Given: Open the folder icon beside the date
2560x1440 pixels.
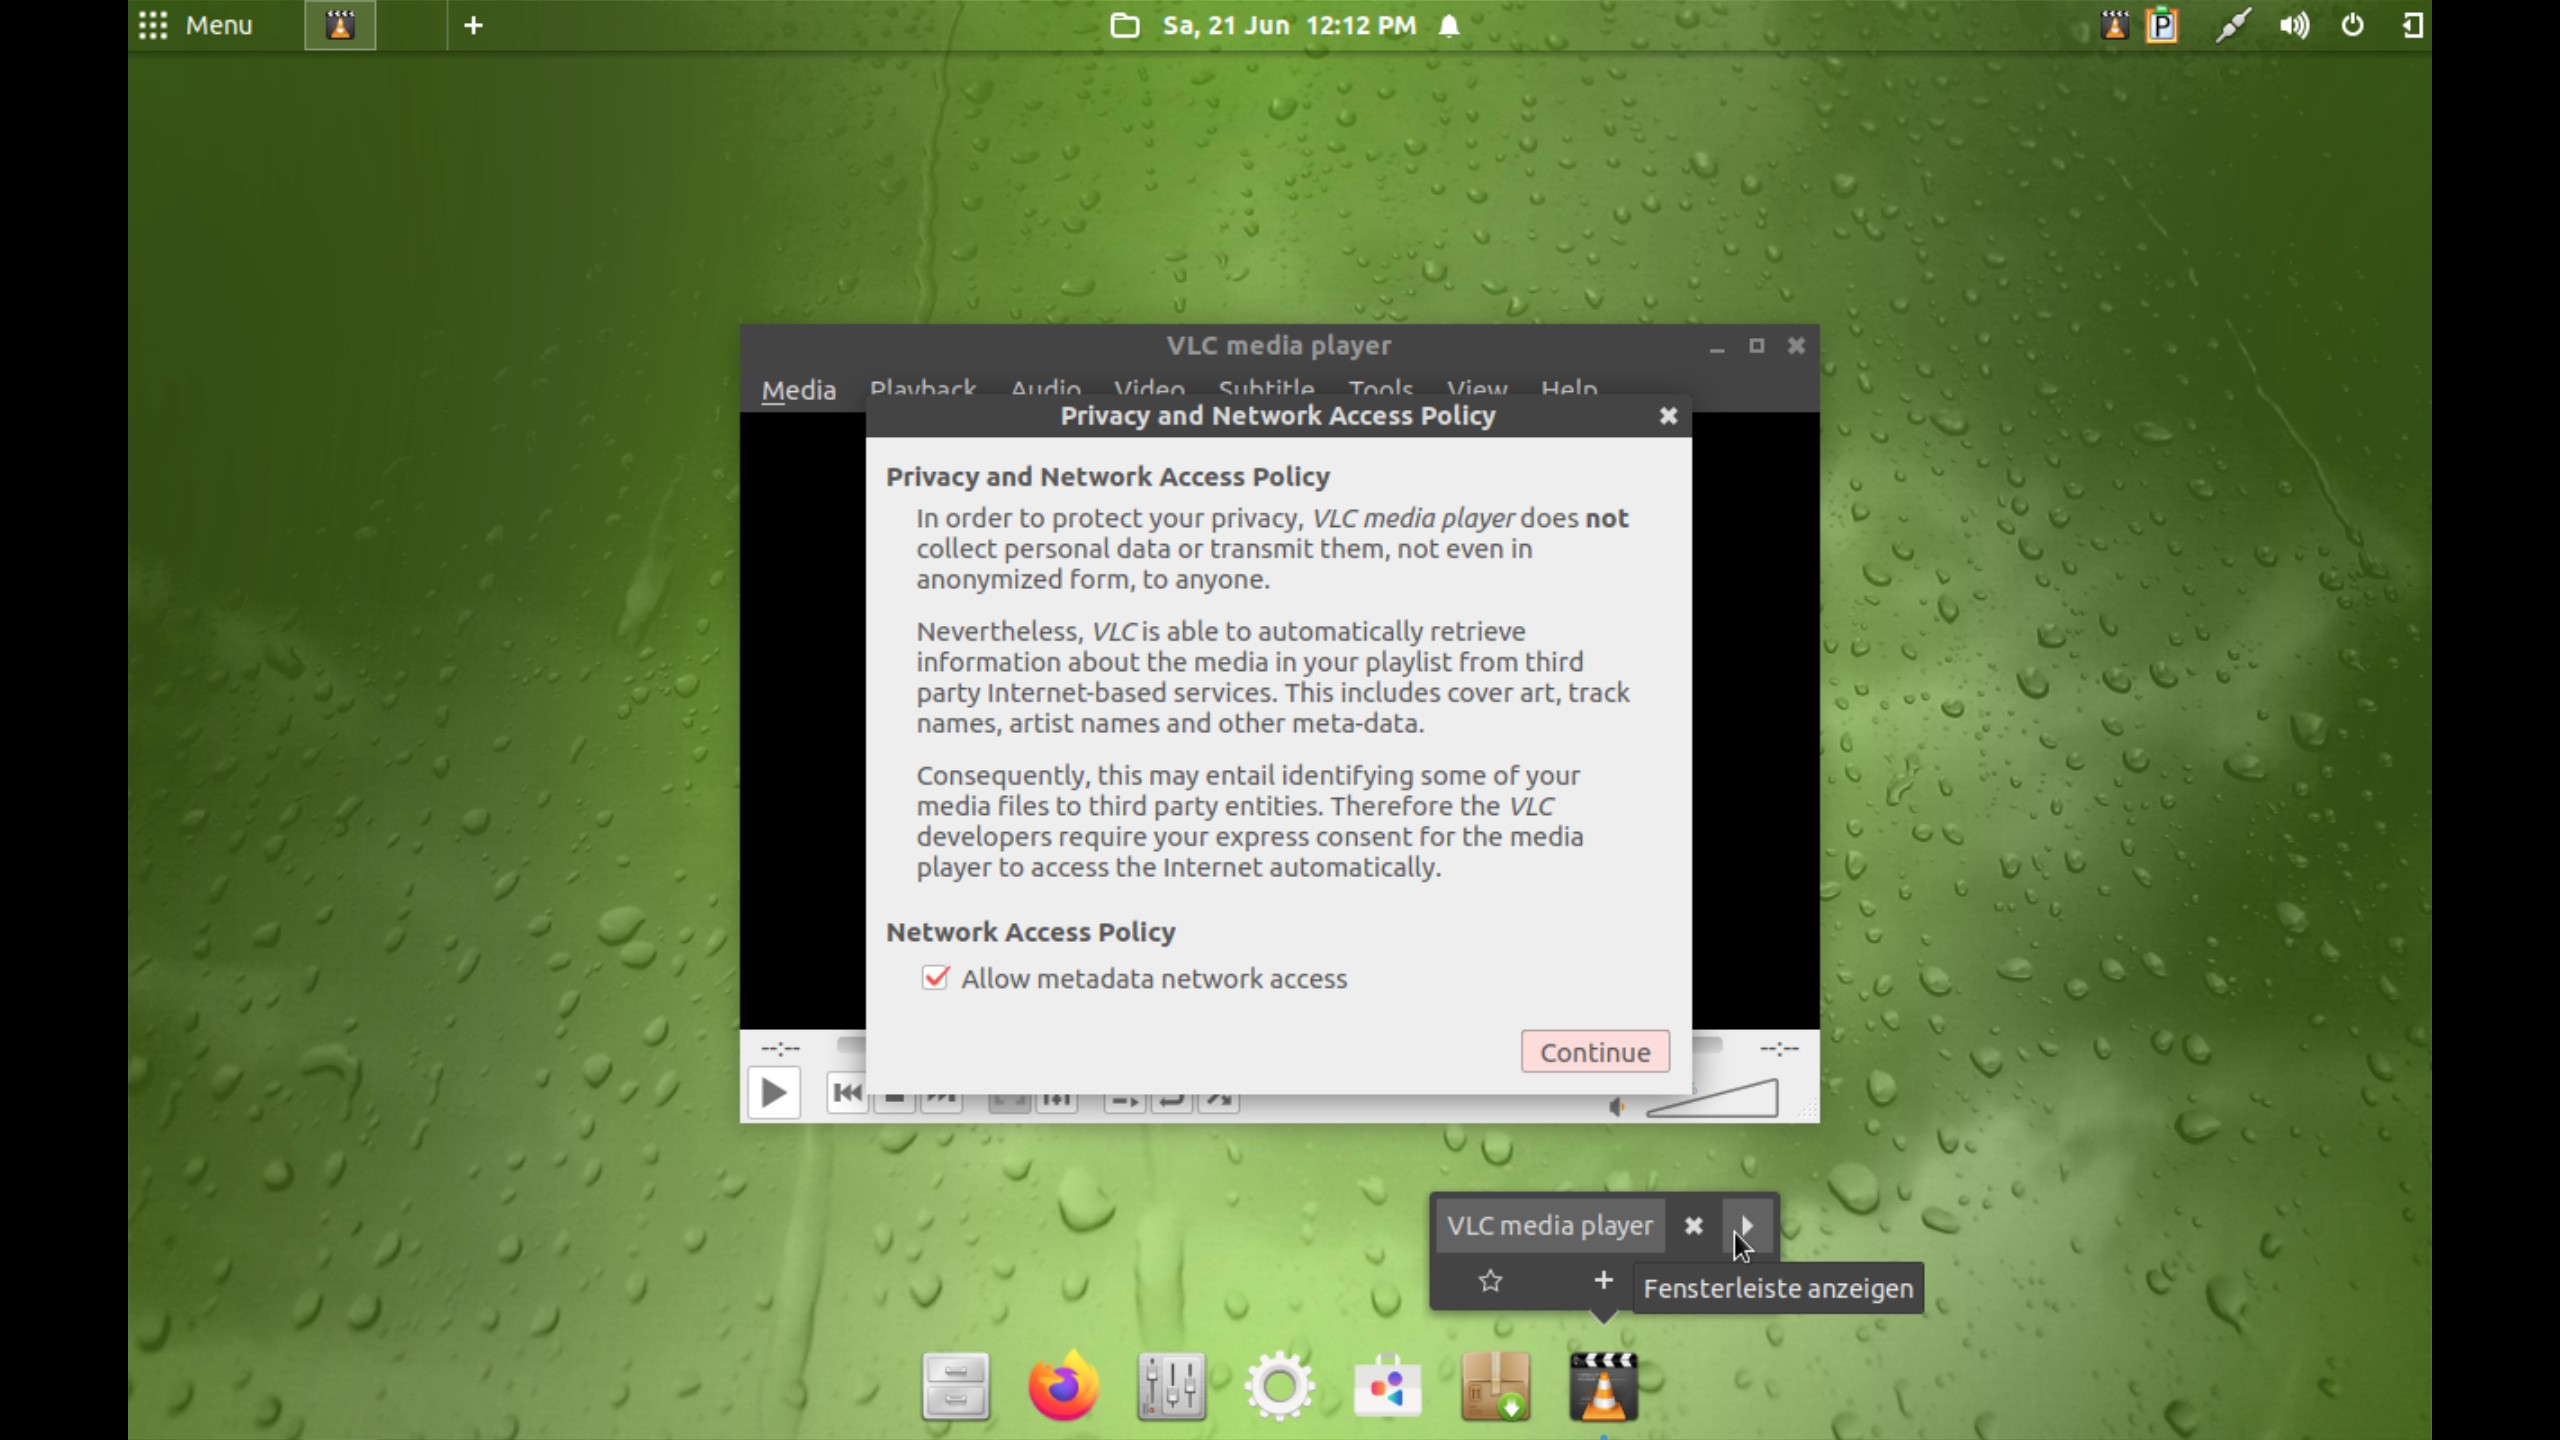Looking at the screenshot, I should click(x=1125, y=25).
